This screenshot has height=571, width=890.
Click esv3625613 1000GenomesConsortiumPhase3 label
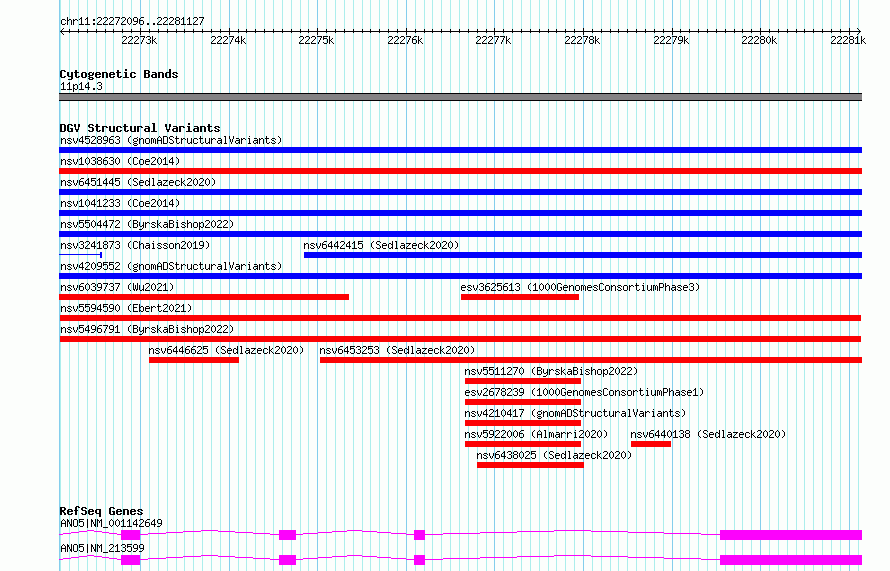[x=580, y=287]
